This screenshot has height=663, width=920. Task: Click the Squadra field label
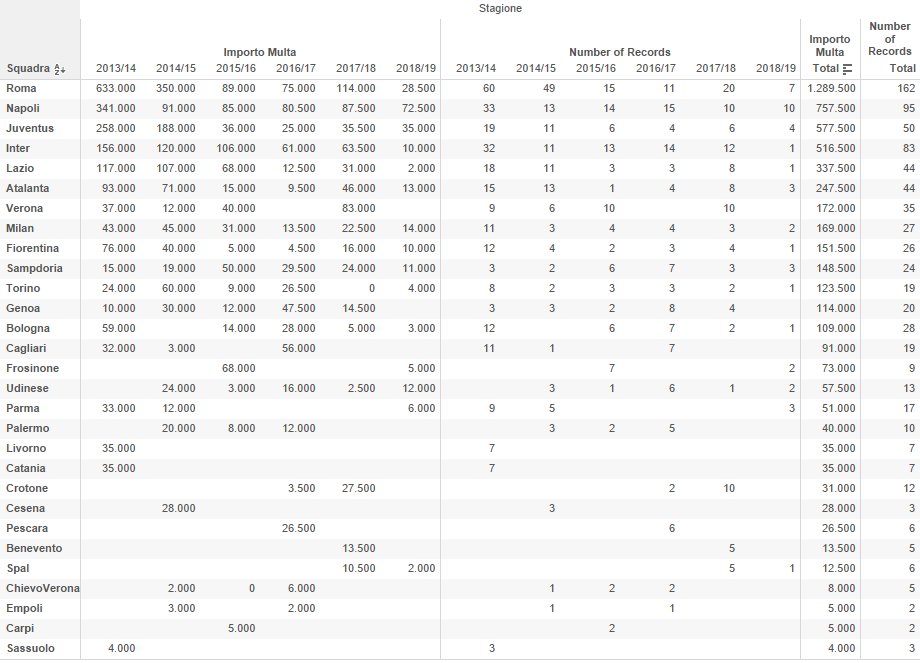click(27, 69)
